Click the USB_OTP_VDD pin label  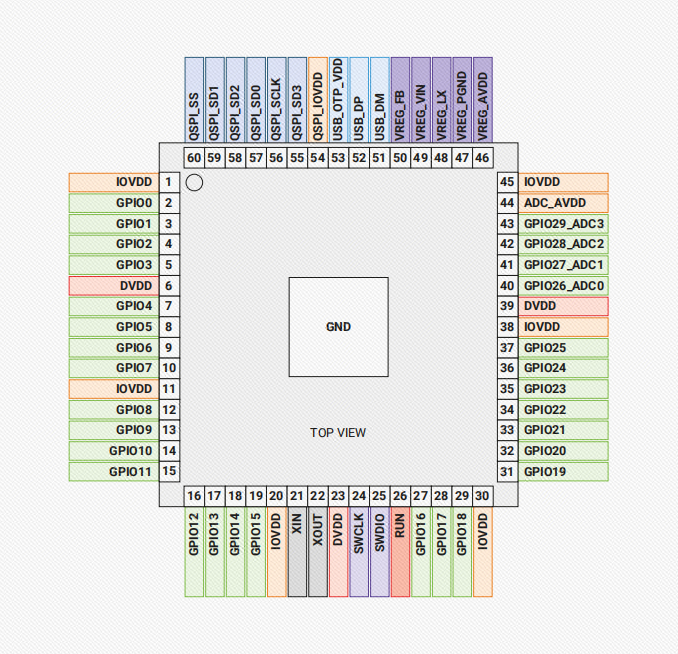pos(339,100)
